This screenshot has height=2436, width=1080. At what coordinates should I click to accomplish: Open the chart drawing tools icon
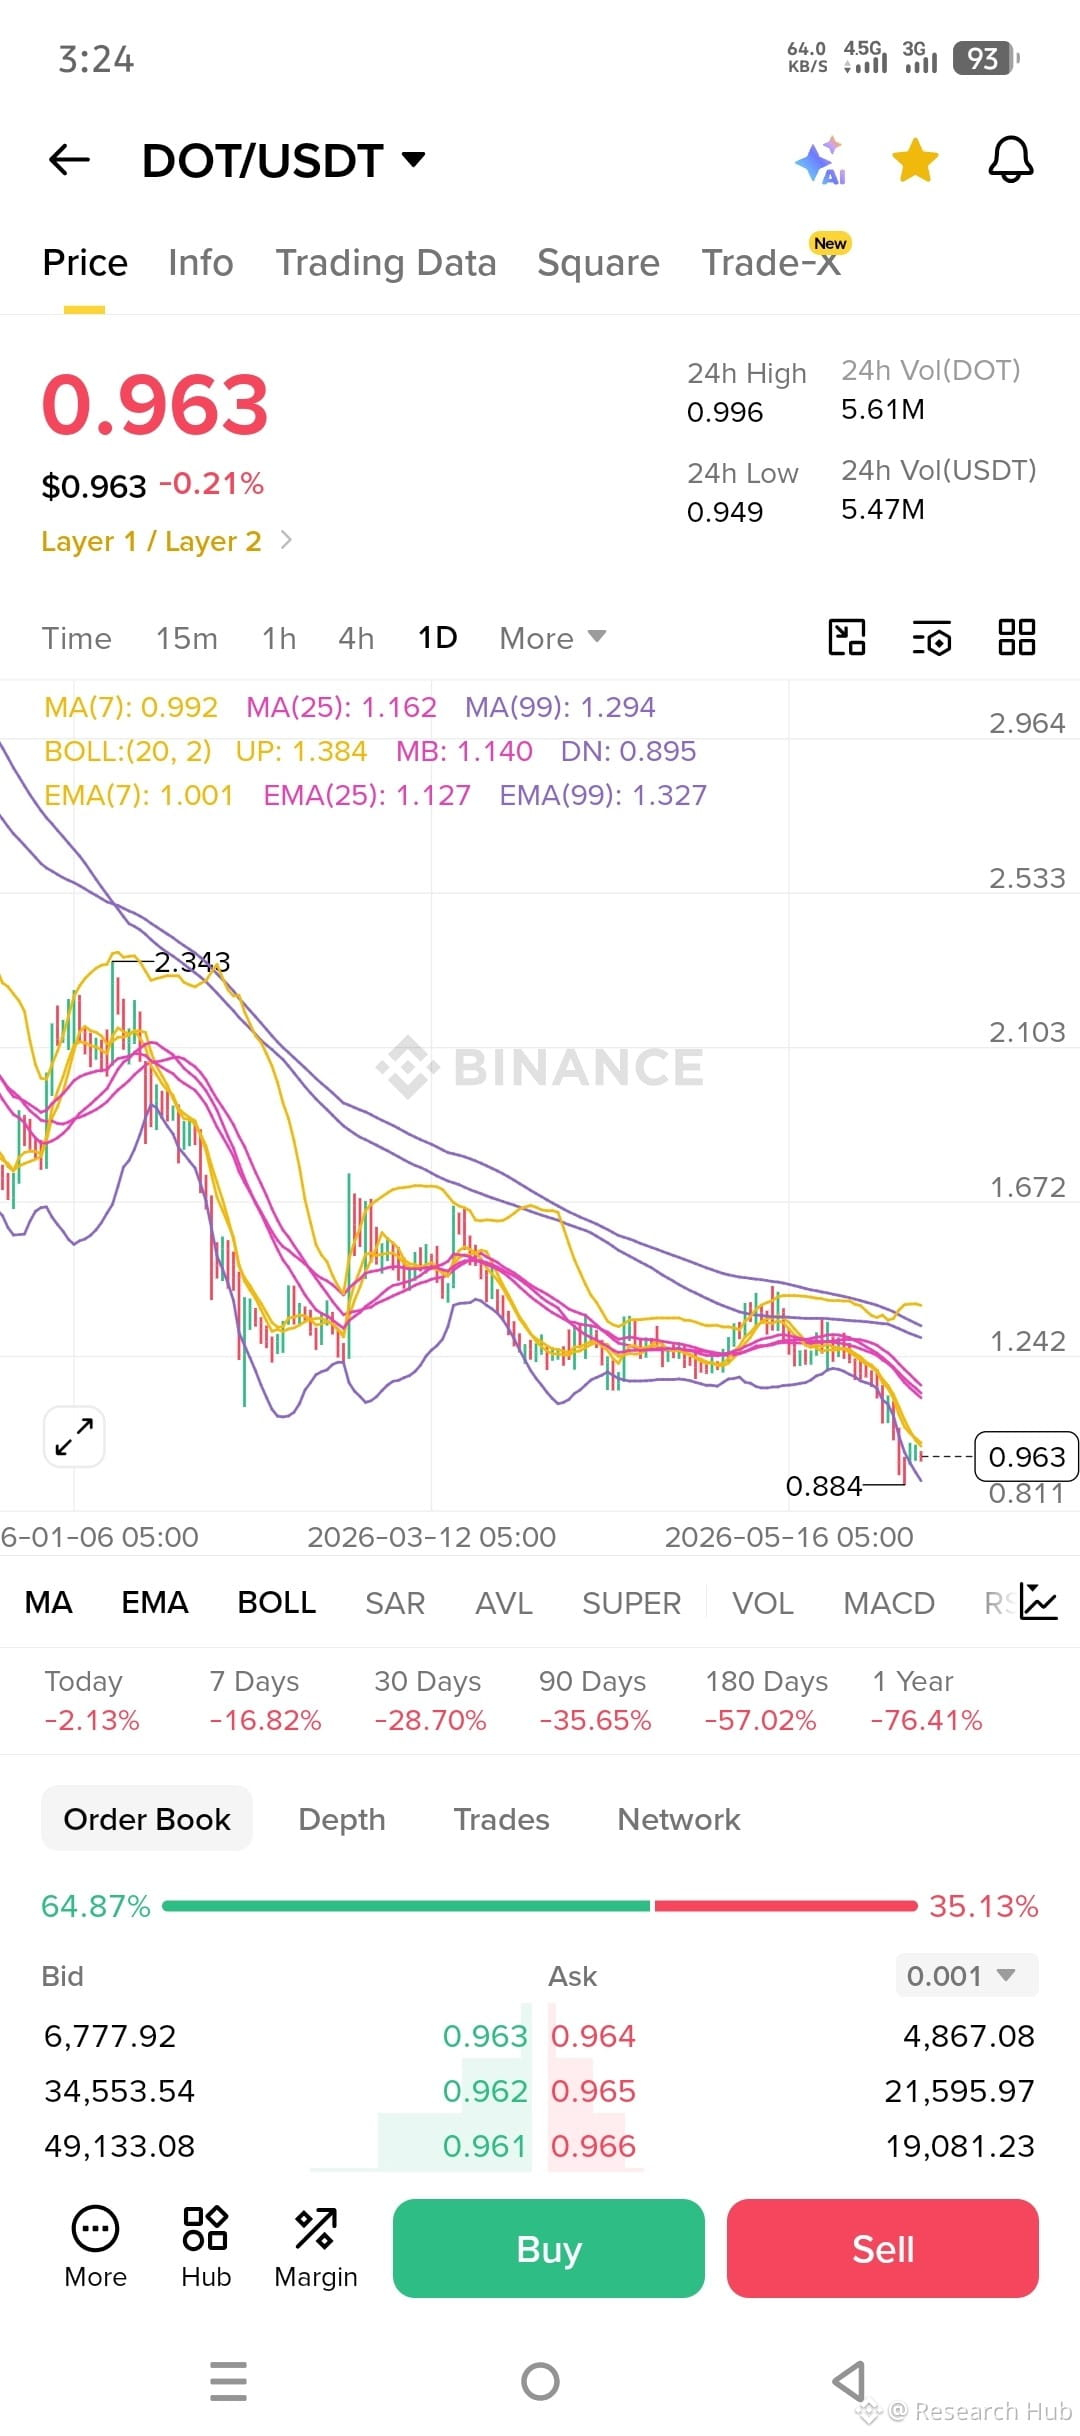(x=847, y=637)
